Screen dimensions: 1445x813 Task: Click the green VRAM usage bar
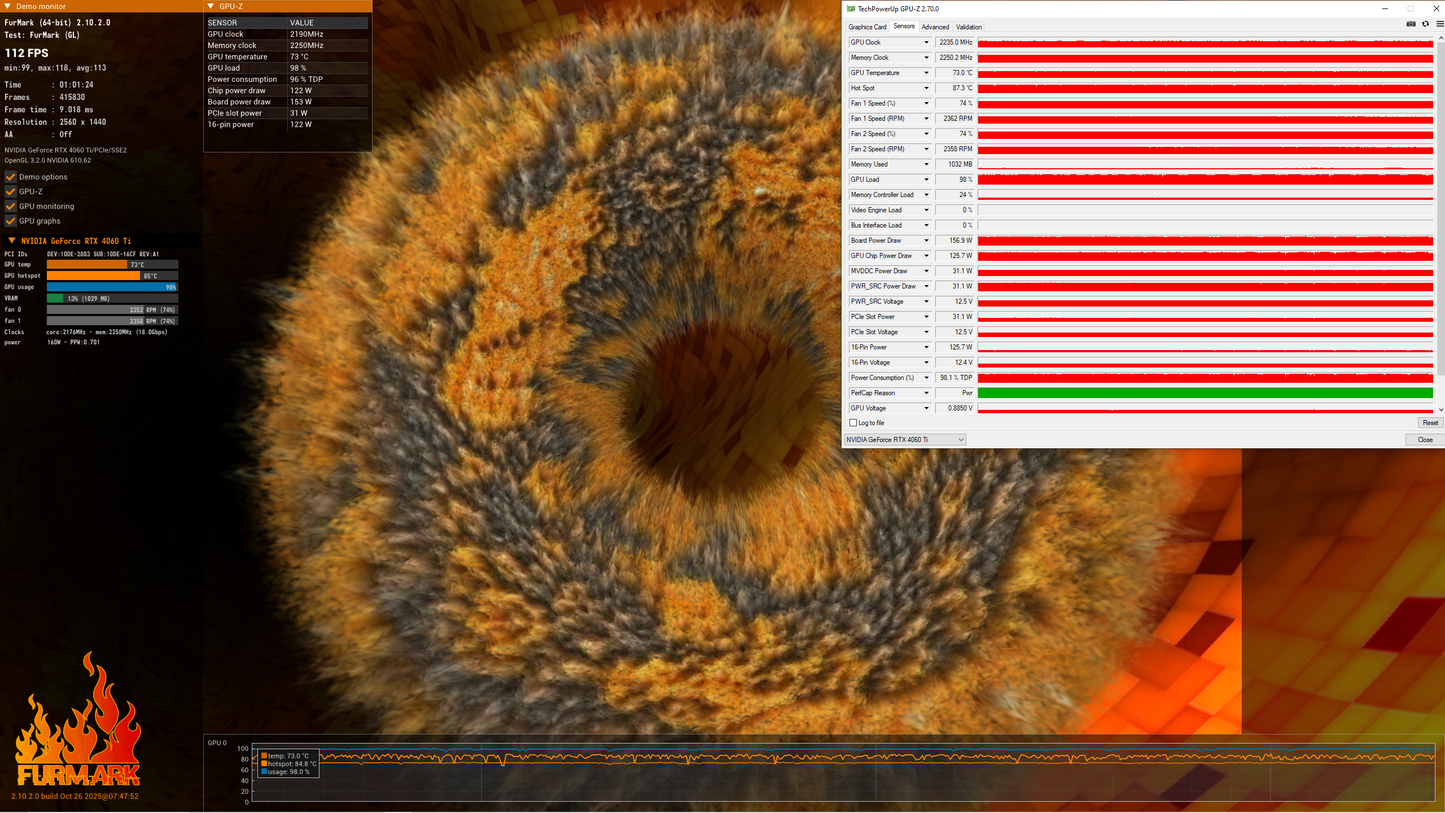(x=112, y=298)
